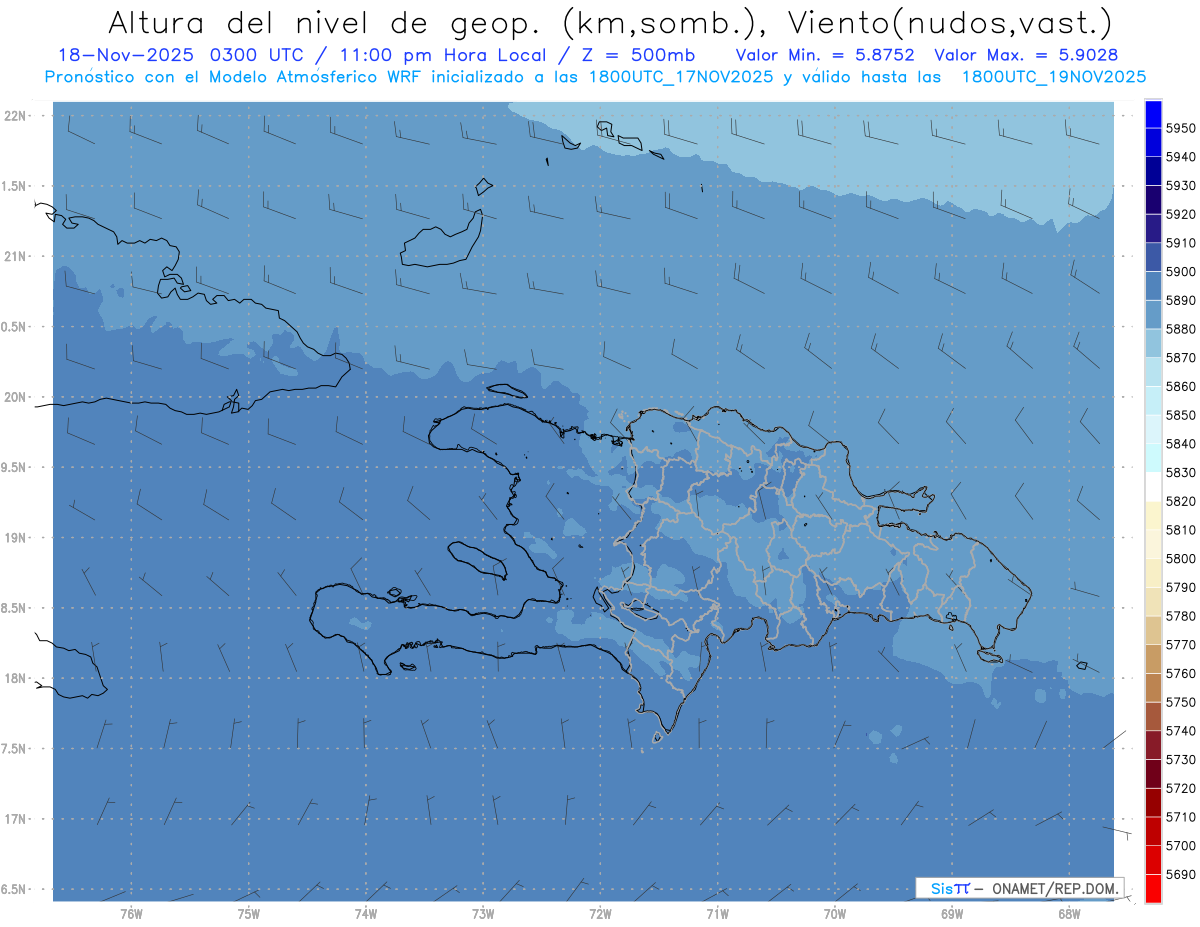Click the map title 'Altura del nivel de geop.'
Image resolution: width=1200 pixels, height=927 pixels.
326,22
